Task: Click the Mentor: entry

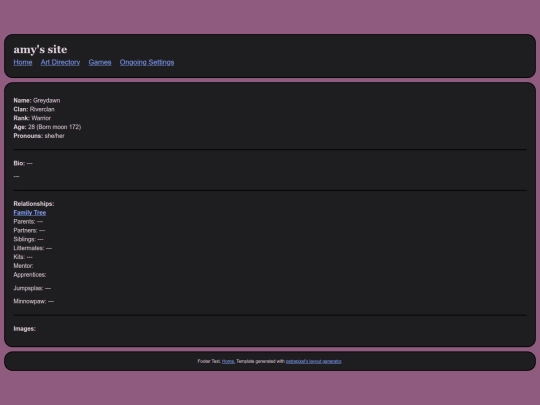Action: pyautogui.click(x=23, y=266)
